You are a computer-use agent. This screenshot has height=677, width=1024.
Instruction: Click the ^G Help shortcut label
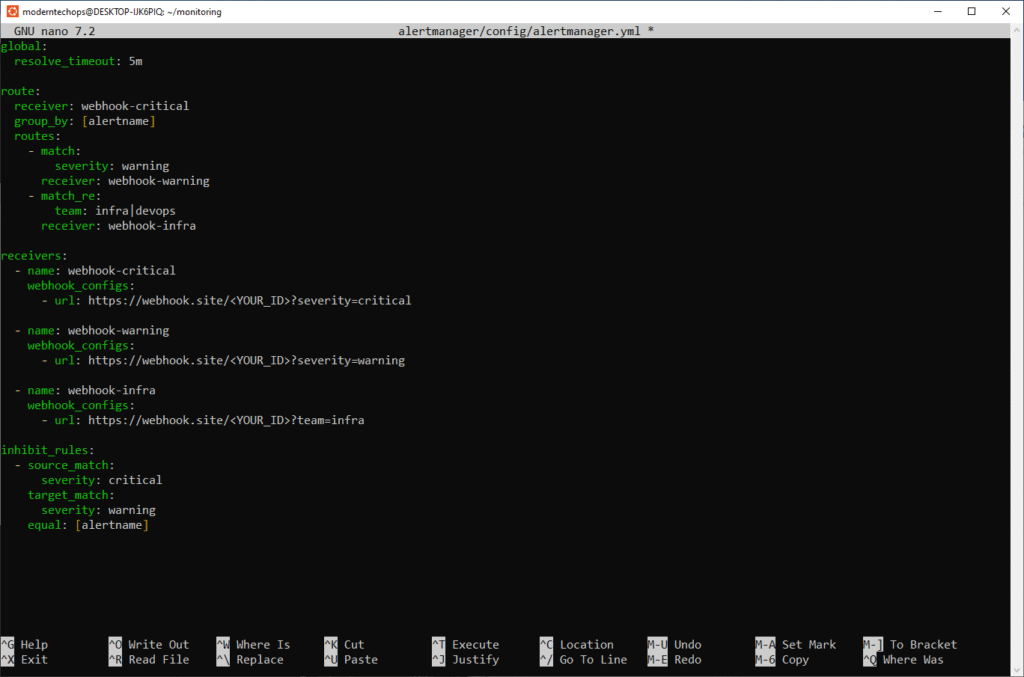click(x=25, y=644)
